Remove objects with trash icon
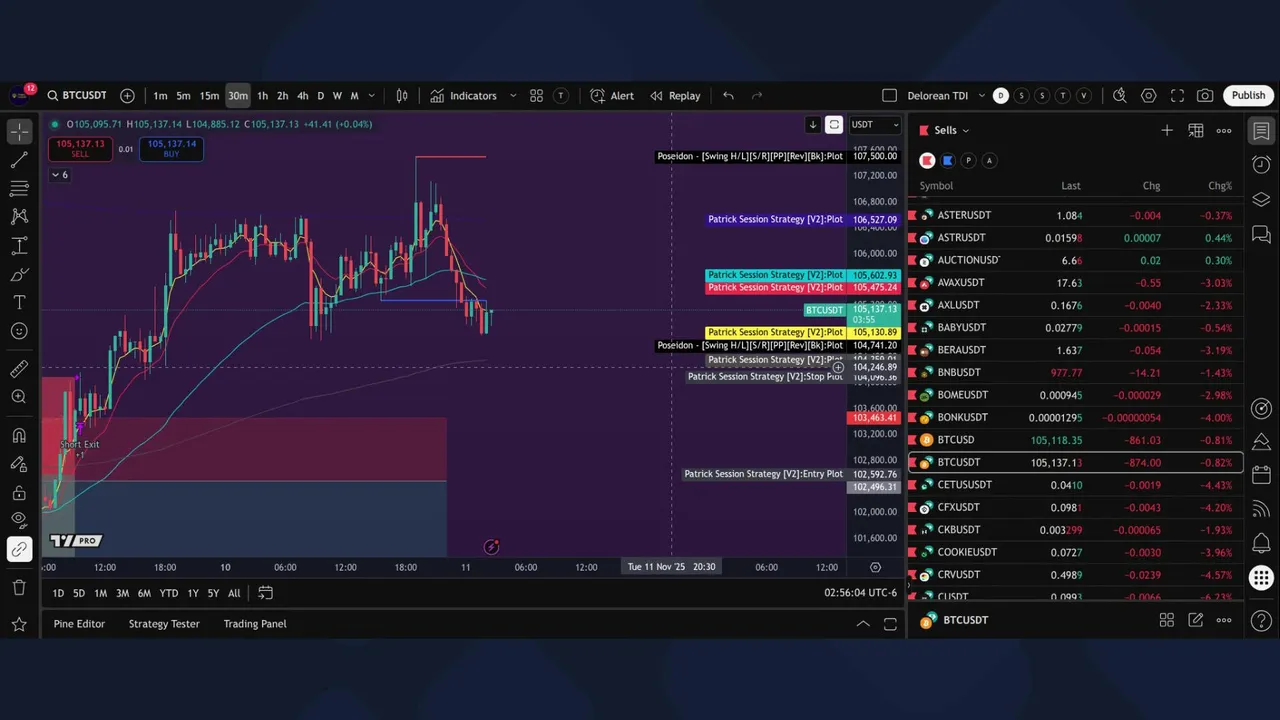 [19, 587]
